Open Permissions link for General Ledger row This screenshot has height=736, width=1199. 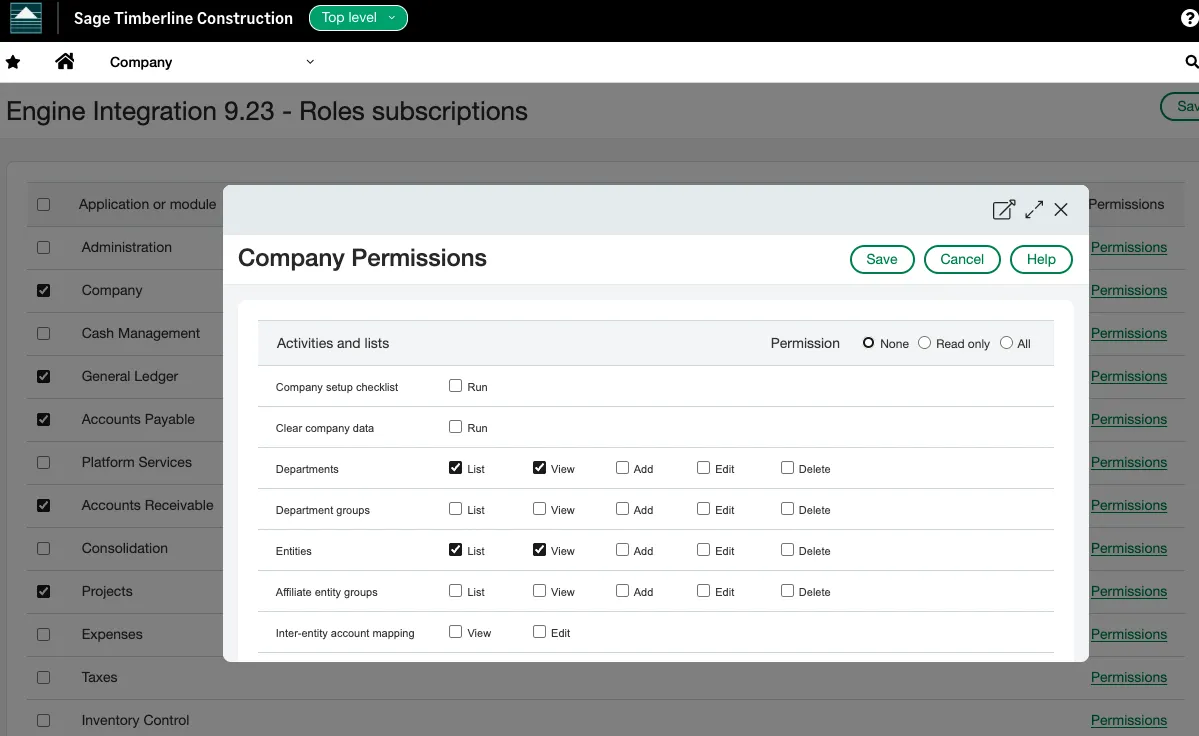(1129, 376)
